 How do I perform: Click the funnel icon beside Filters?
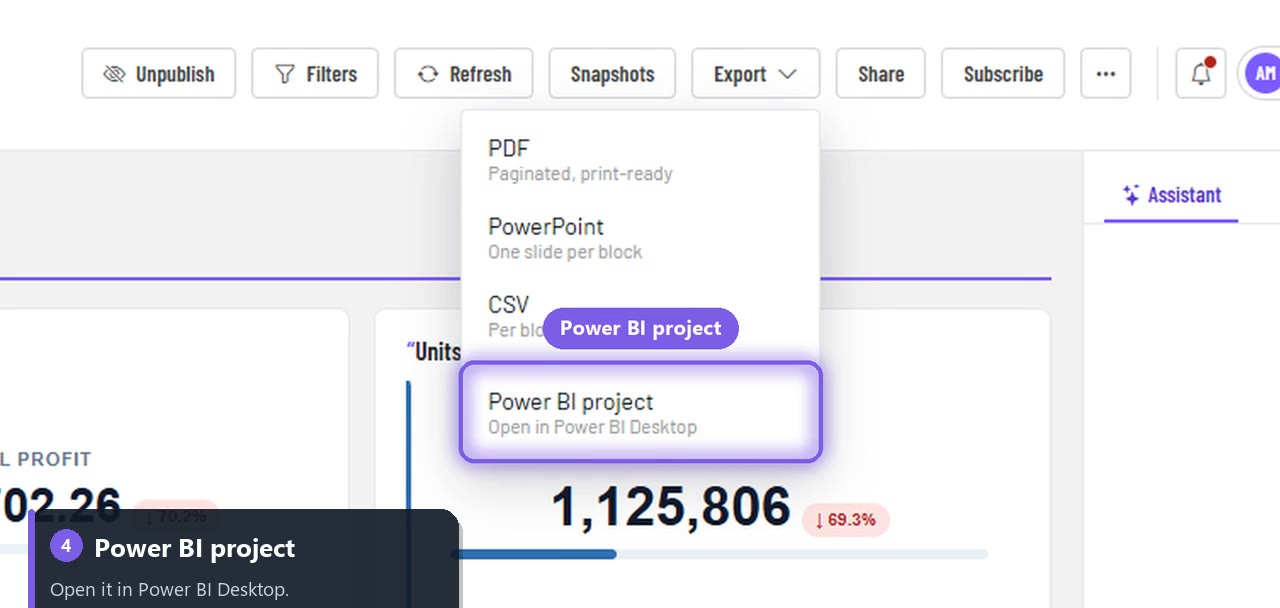tap(285, 74)
